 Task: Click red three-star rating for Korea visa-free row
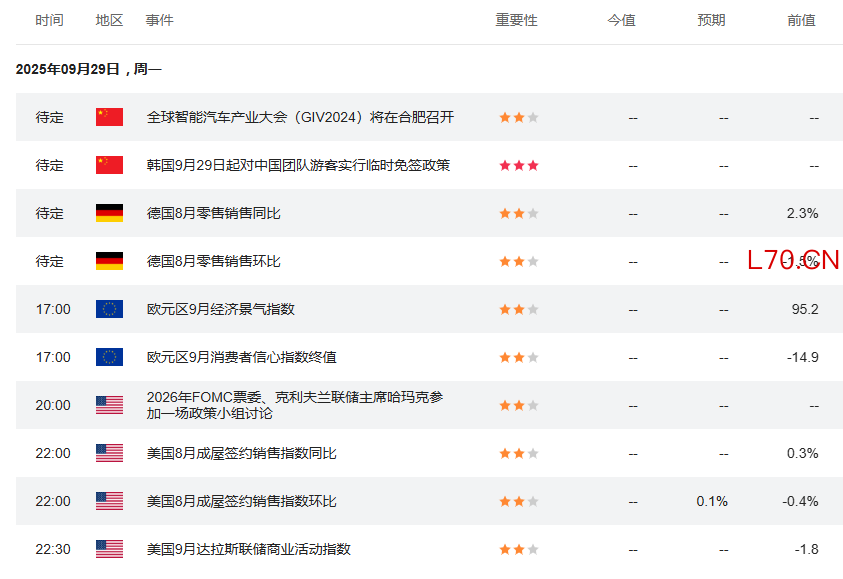(519, 165)
